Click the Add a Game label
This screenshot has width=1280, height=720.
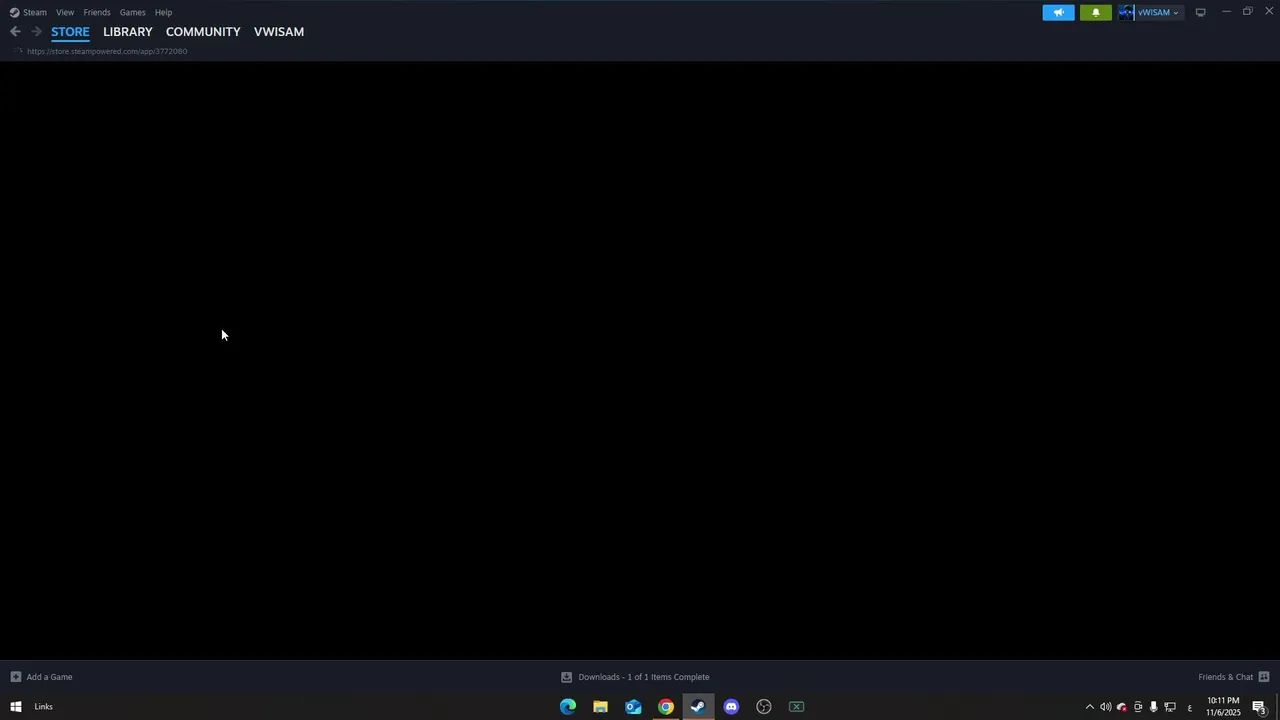point(49,677)
